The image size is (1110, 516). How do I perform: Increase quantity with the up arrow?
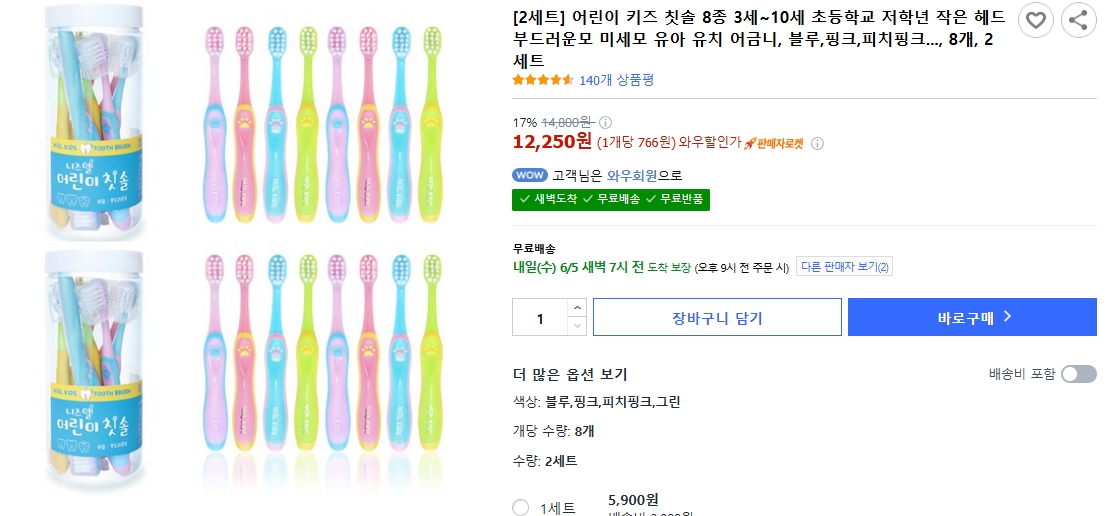pyautogui.click(x=578, y=307)
